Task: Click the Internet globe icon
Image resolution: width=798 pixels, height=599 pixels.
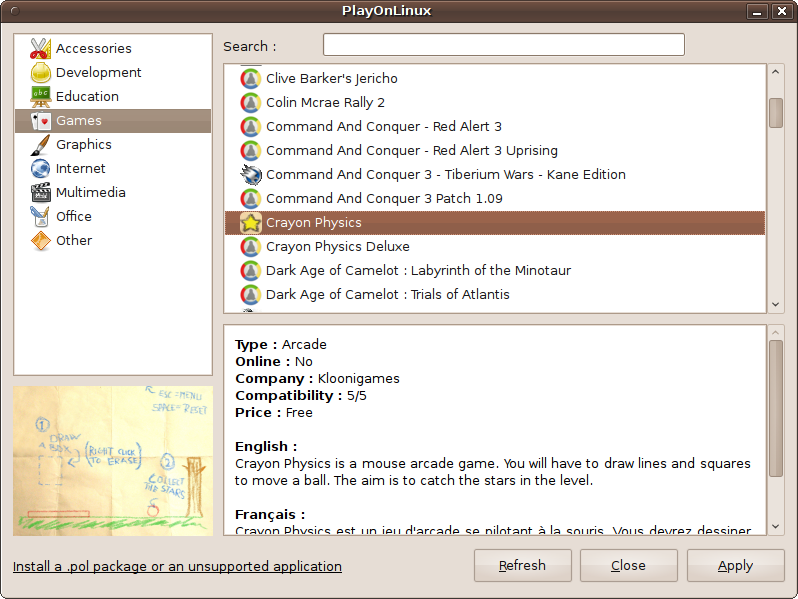Action: coord(40,168)
